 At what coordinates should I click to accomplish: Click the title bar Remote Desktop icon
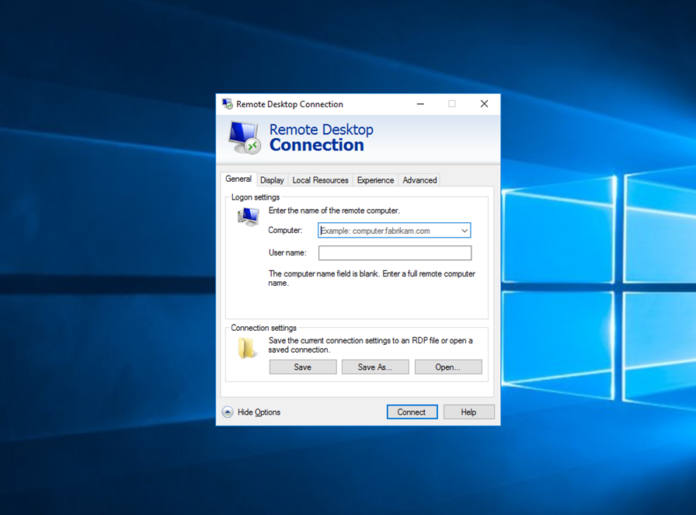(227, 104)
